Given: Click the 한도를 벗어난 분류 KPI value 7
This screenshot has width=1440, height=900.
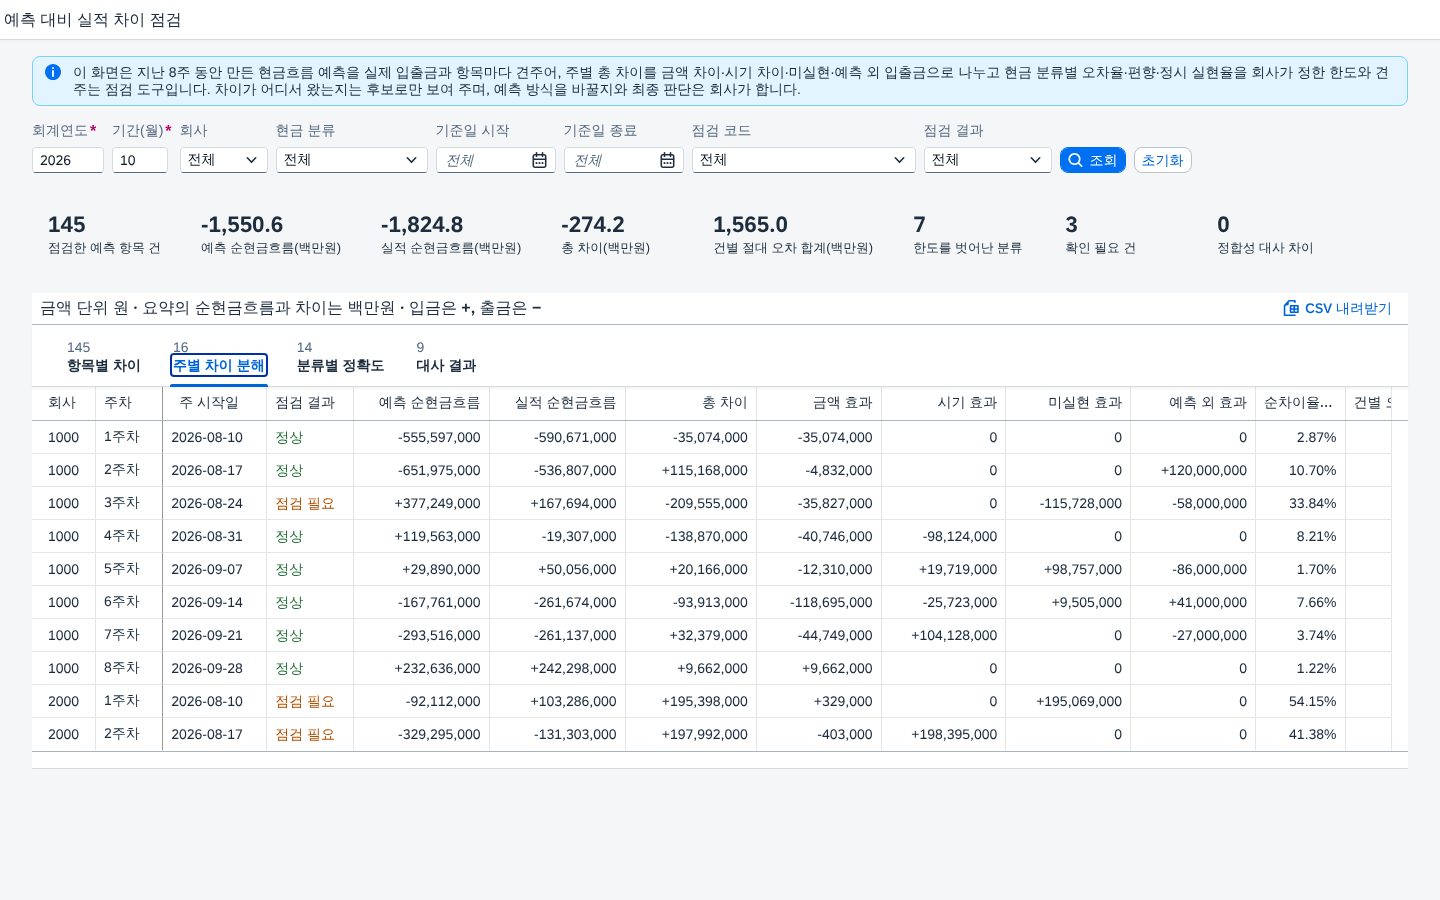Looking at the screenshot, I should coord(919,225).
